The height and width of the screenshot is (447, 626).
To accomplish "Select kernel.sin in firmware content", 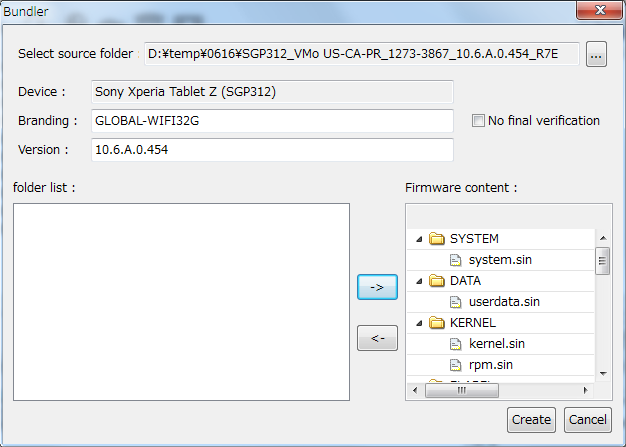I will [x=497, y=344].
